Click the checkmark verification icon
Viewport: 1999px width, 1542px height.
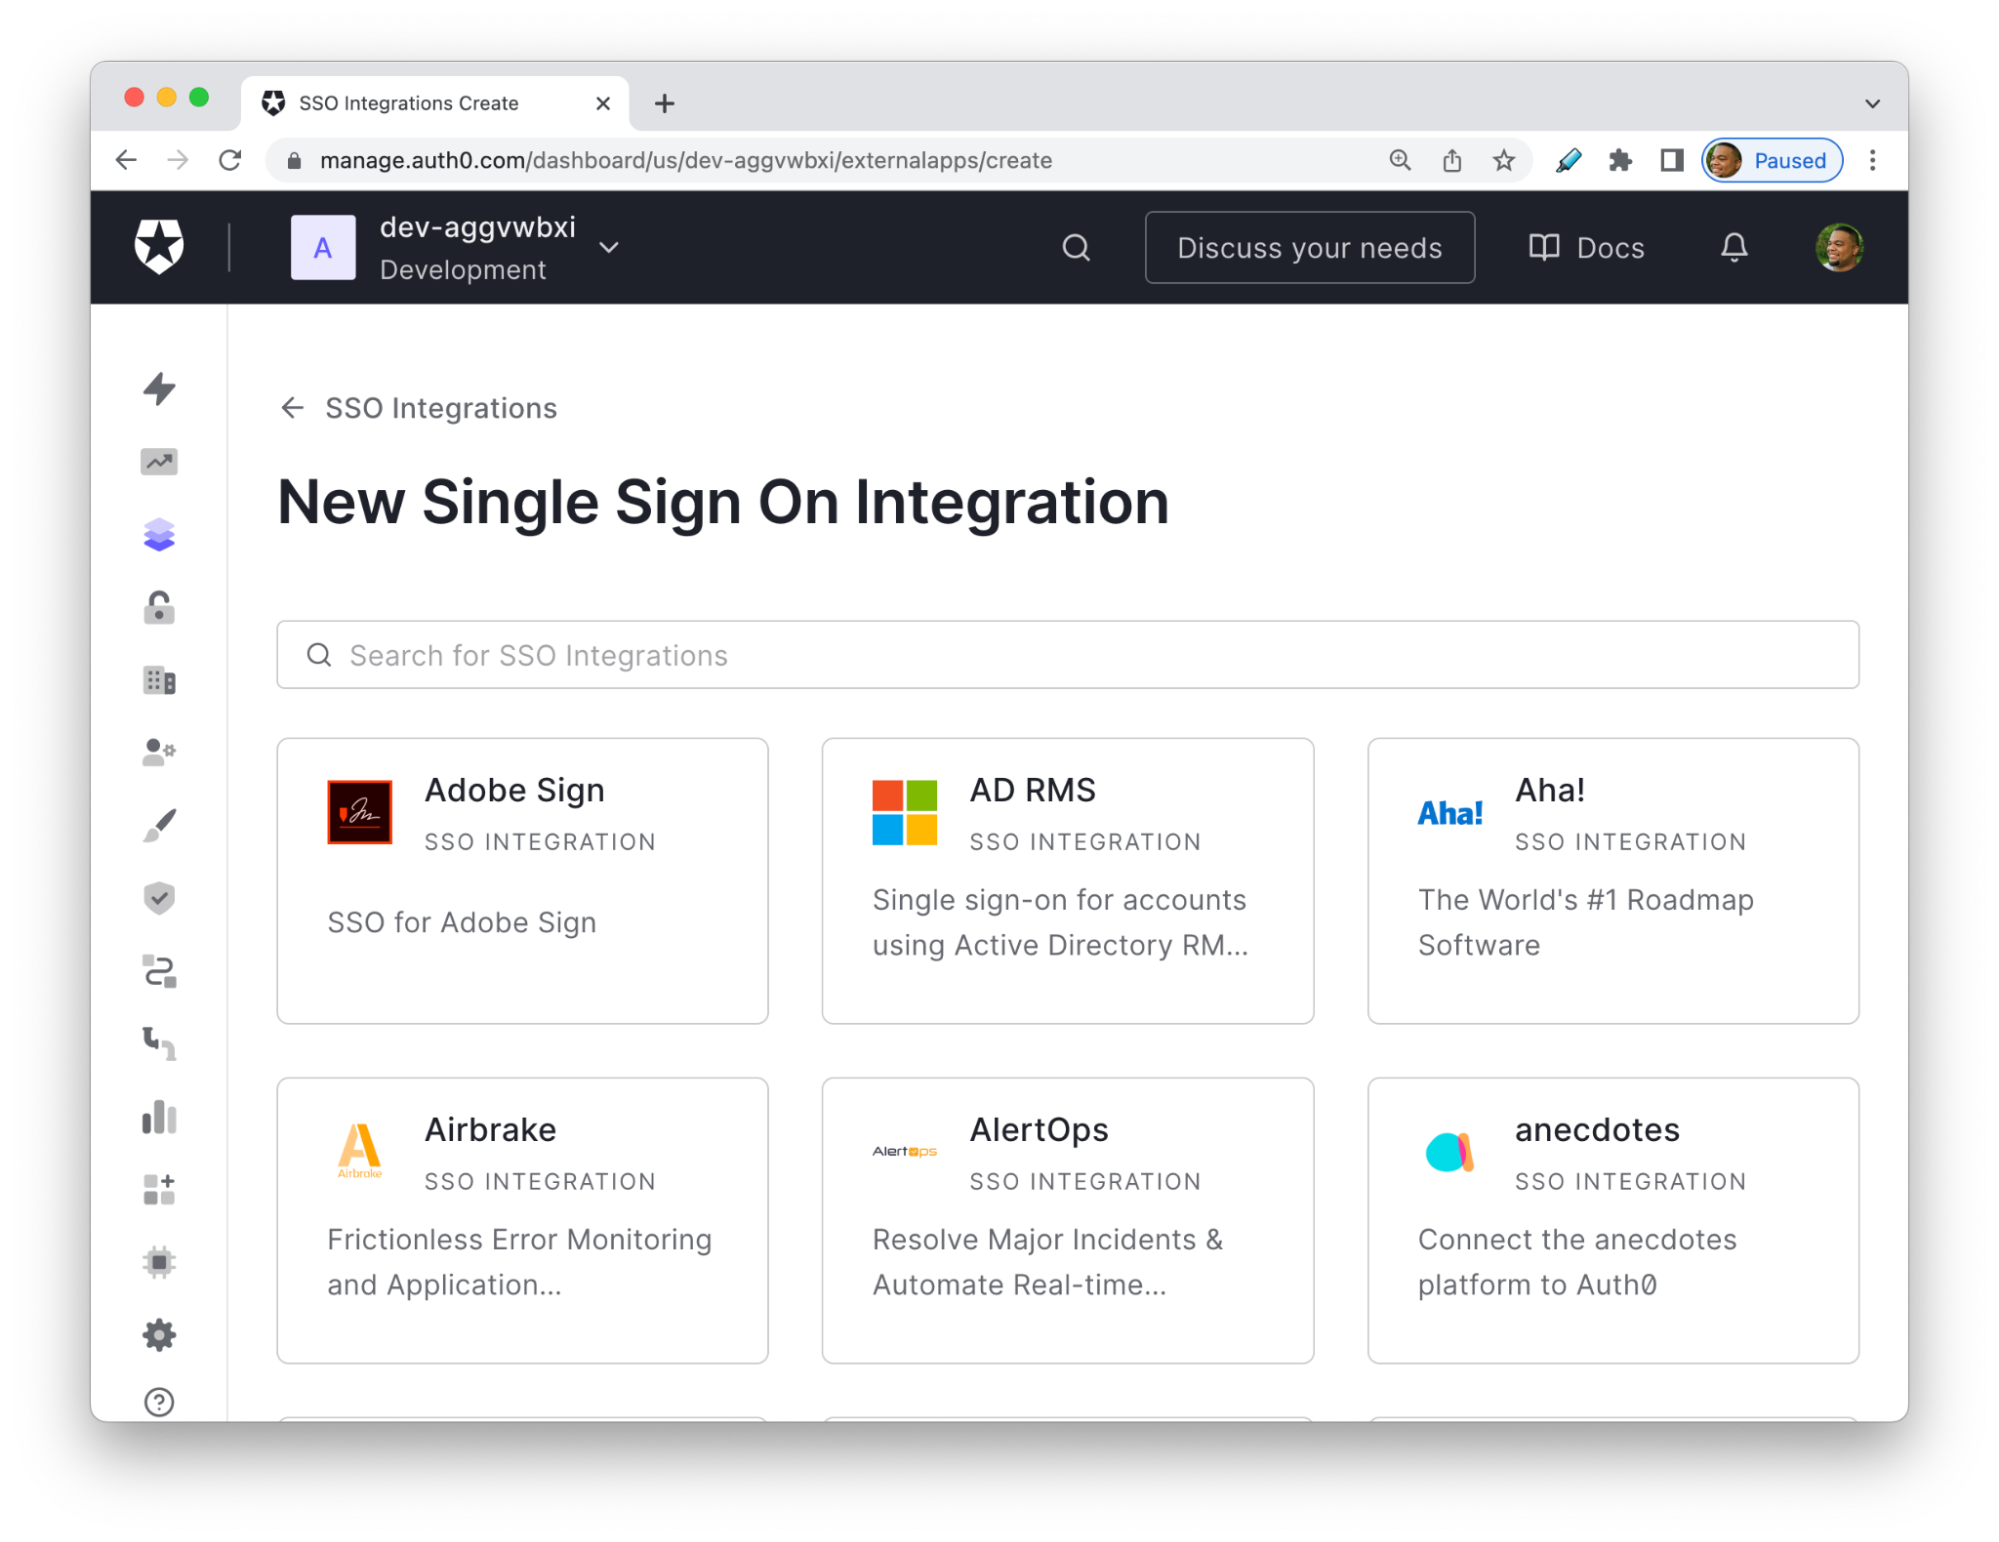[x=160, y=896]
